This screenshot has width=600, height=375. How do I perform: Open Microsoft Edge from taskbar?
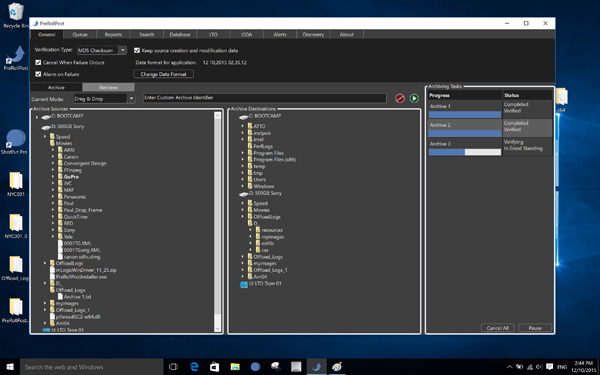pos(194,367)
